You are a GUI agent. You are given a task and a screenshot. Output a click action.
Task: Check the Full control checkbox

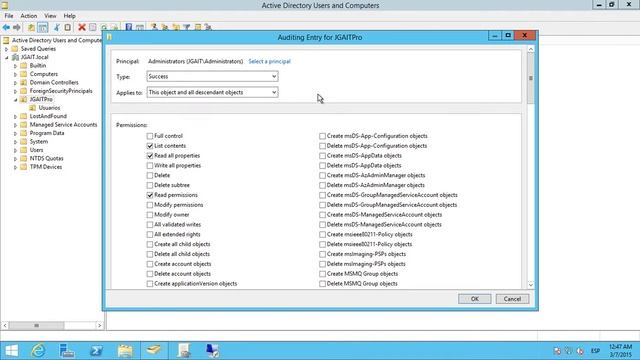coord(150,136)
